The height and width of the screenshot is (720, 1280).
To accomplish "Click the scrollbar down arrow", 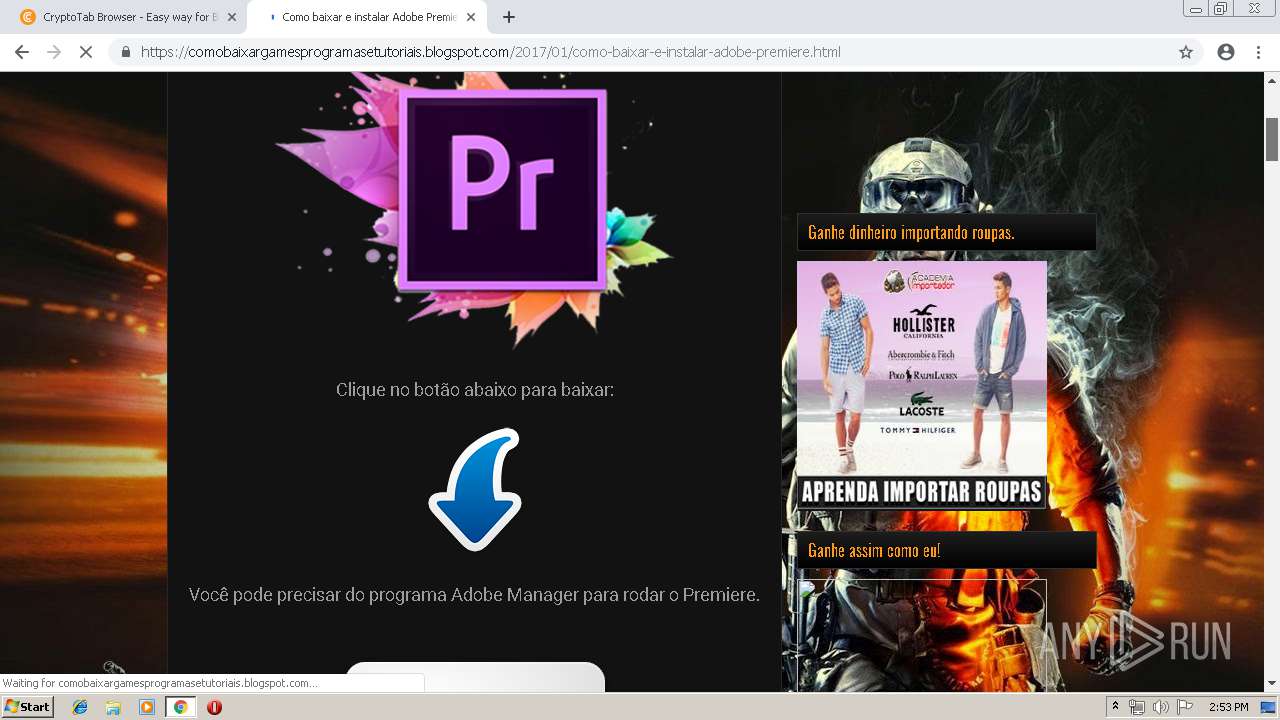I will (x=1272, y=683).
